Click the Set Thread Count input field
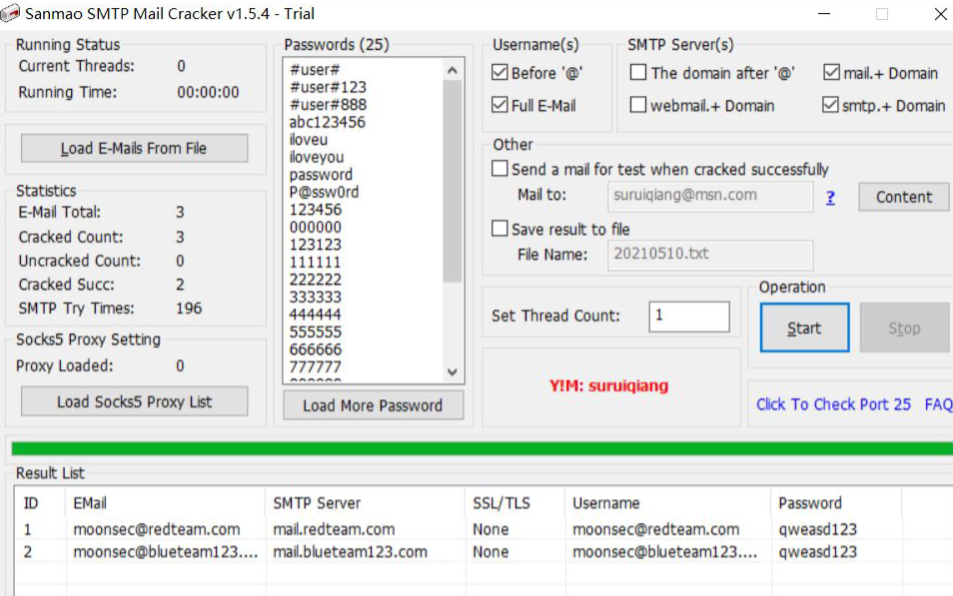 point(689,316)
